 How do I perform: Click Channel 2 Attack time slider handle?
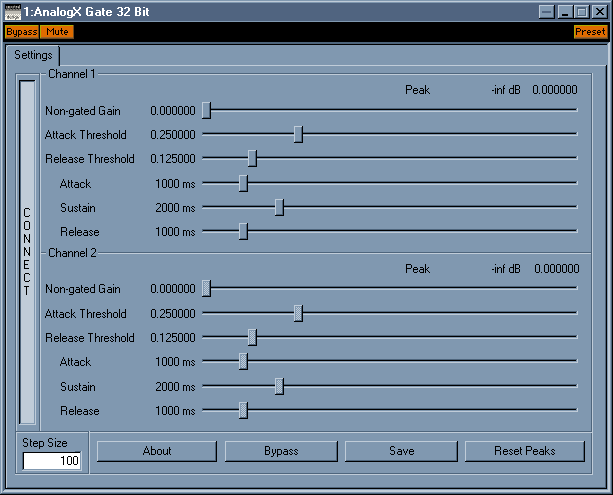coord(243,361)
